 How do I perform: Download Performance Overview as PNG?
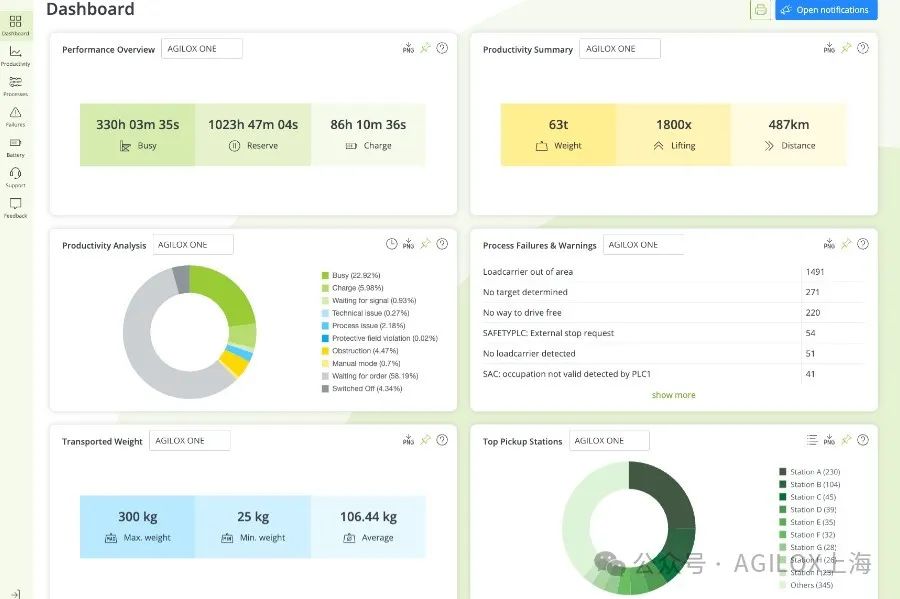(x=408, y=48)
